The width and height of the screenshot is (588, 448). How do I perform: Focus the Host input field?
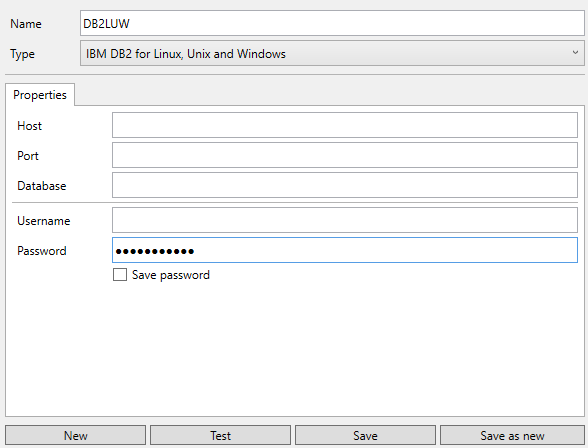(345, 125)
